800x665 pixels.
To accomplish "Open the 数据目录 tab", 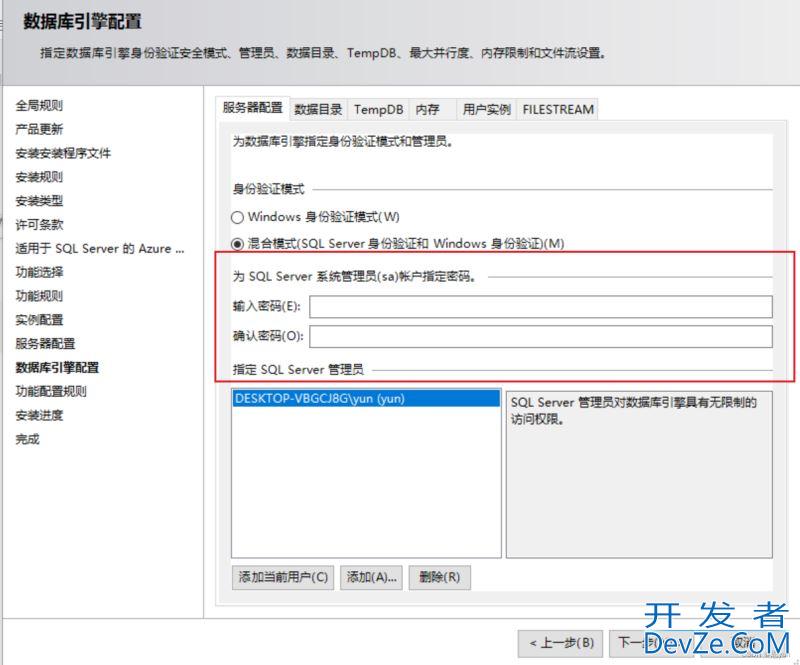I will coord(318,110).
